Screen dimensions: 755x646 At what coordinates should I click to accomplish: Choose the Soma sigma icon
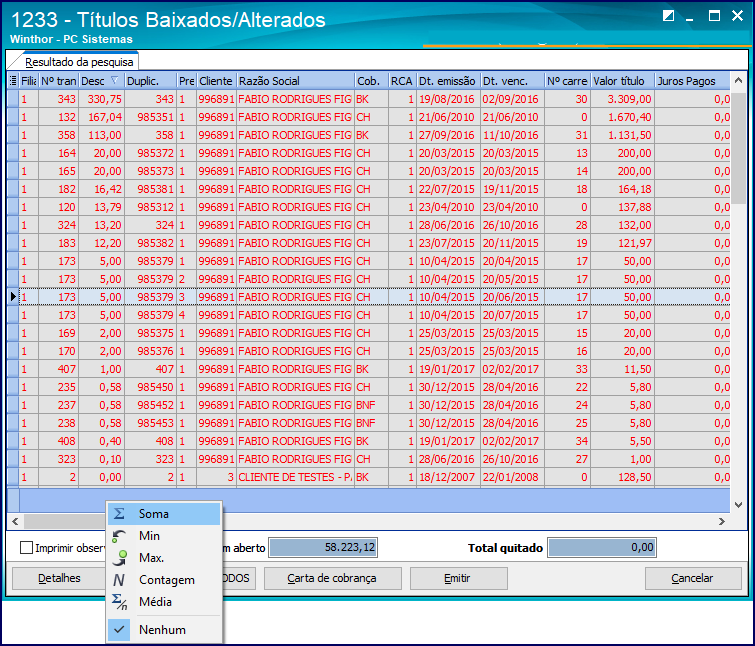119,514
